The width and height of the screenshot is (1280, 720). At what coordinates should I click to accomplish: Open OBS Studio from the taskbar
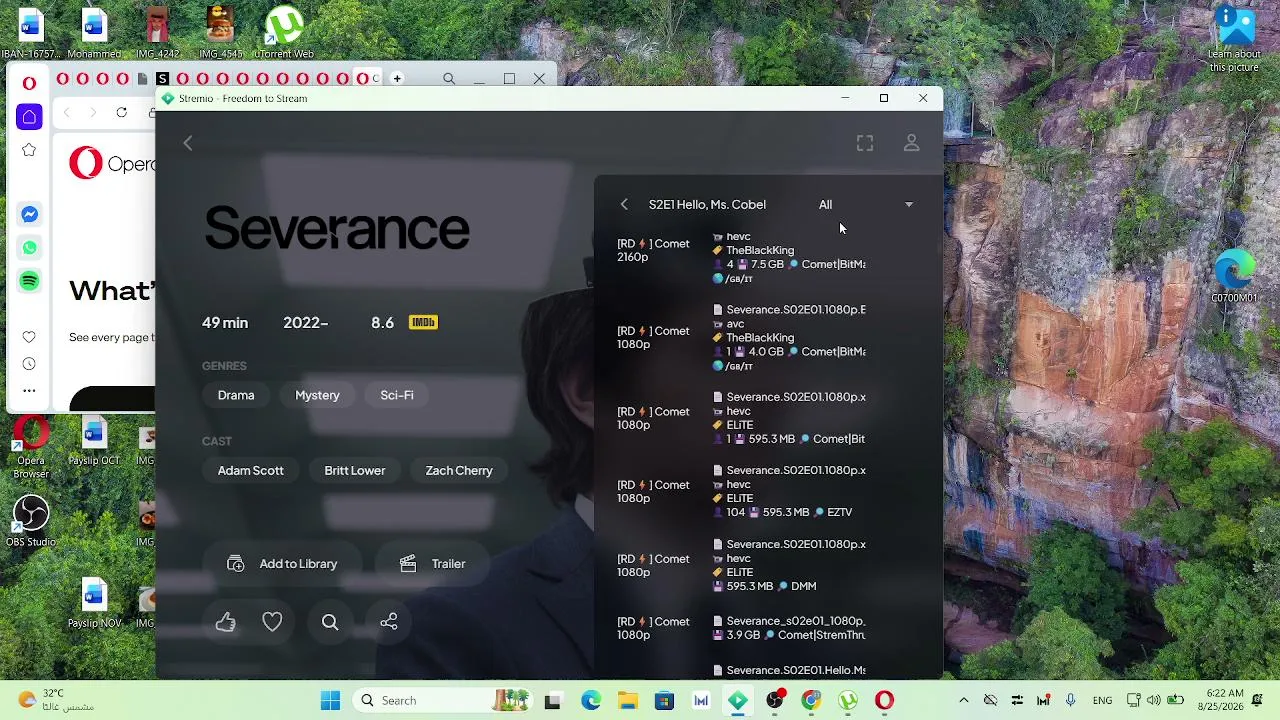[774, 700]
